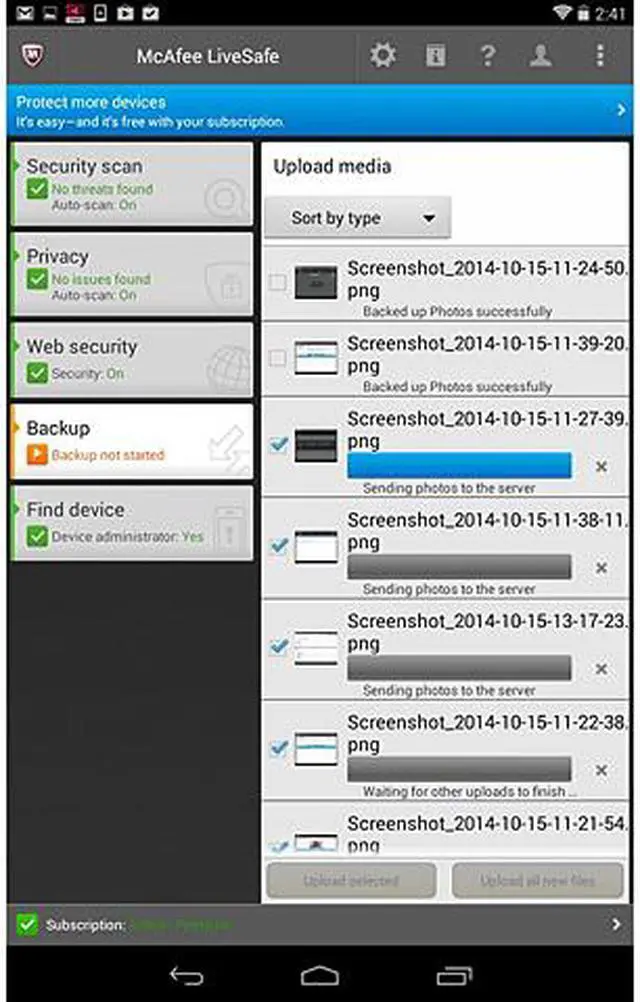Image resolution: width=640 pixels, height=1002 pixels.
Task: Expand the Protect more devices banner arrow
Action: click(621, 110)
